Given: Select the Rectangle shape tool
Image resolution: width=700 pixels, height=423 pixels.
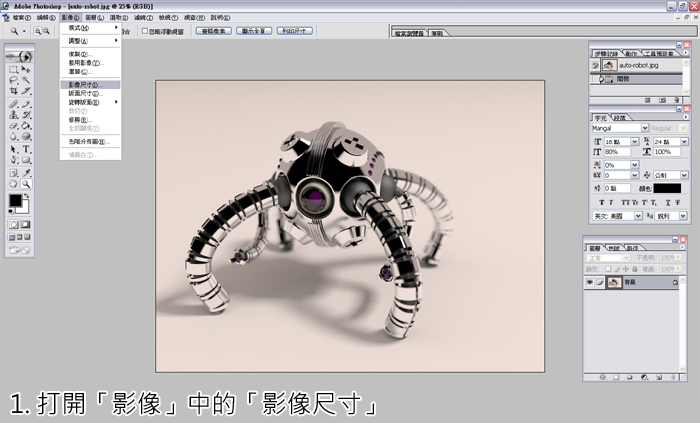Looking at the screenshot, I should [26, 160].
